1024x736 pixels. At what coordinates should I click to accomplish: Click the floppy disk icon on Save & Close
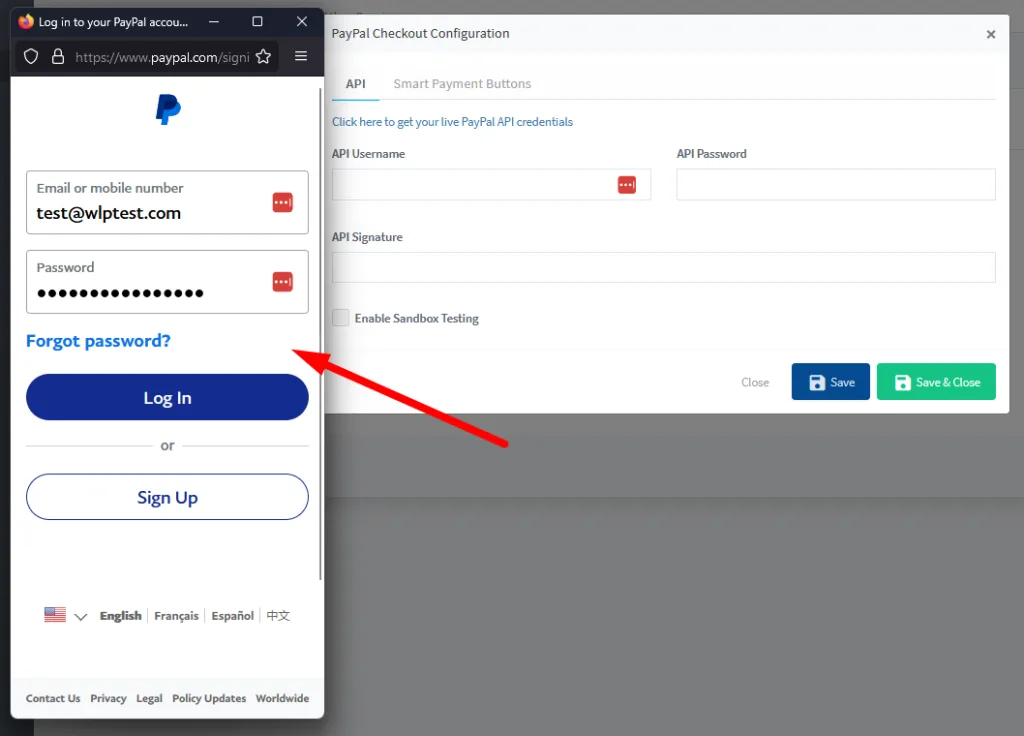(x=903, y=383)
